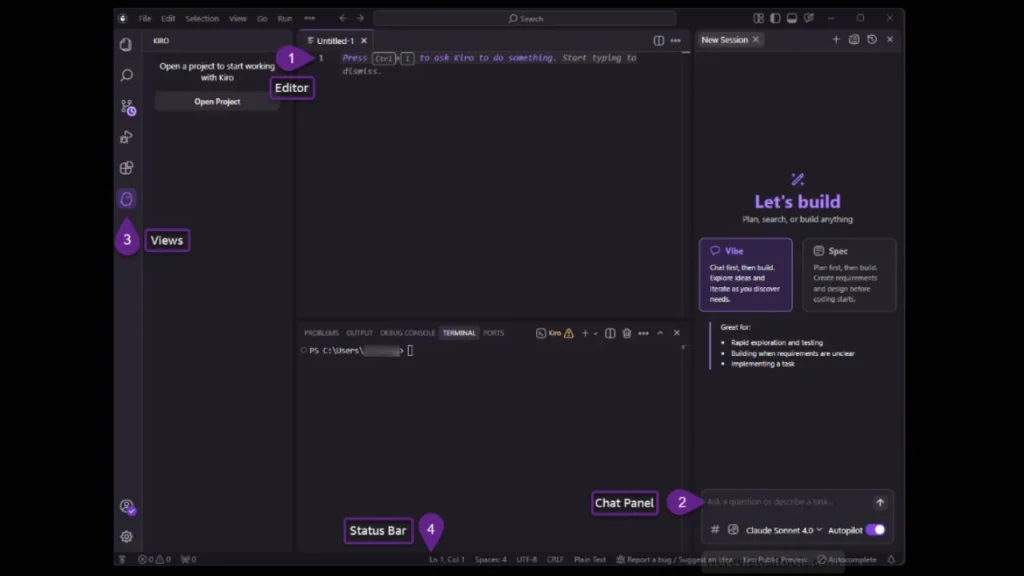1024x576 pixels.
Task: Open the Claude Sonnet 4.0 model dropdown
Action: pos(784,530)
